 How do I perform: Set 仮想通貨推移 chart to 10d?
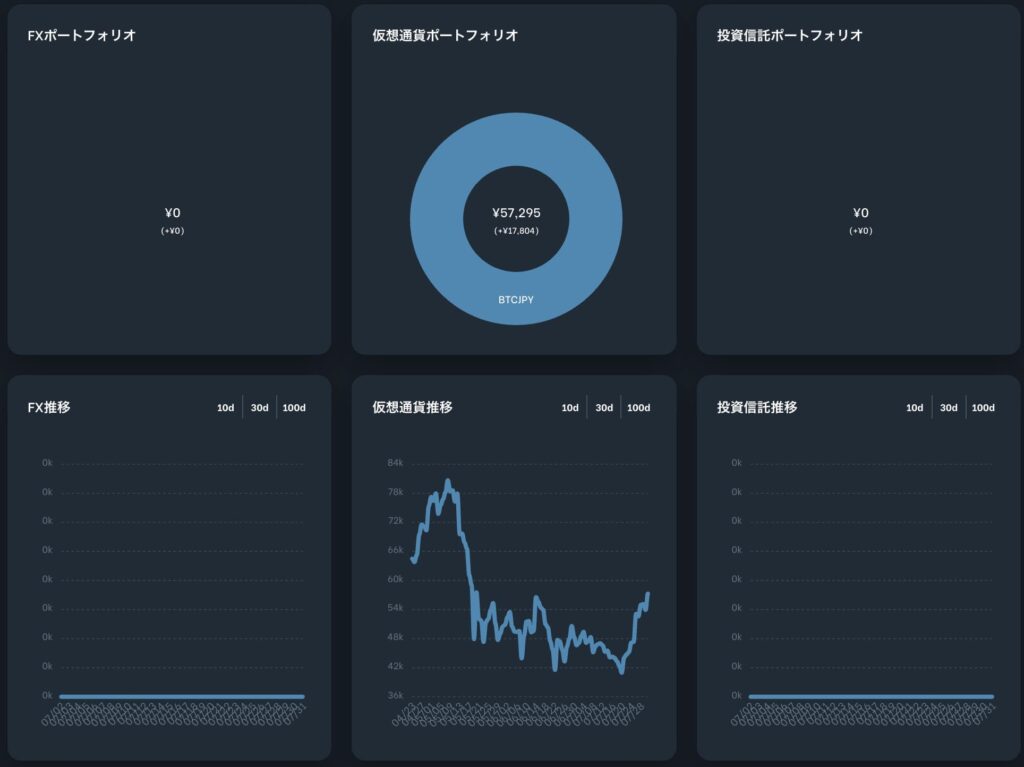(570, 408)
